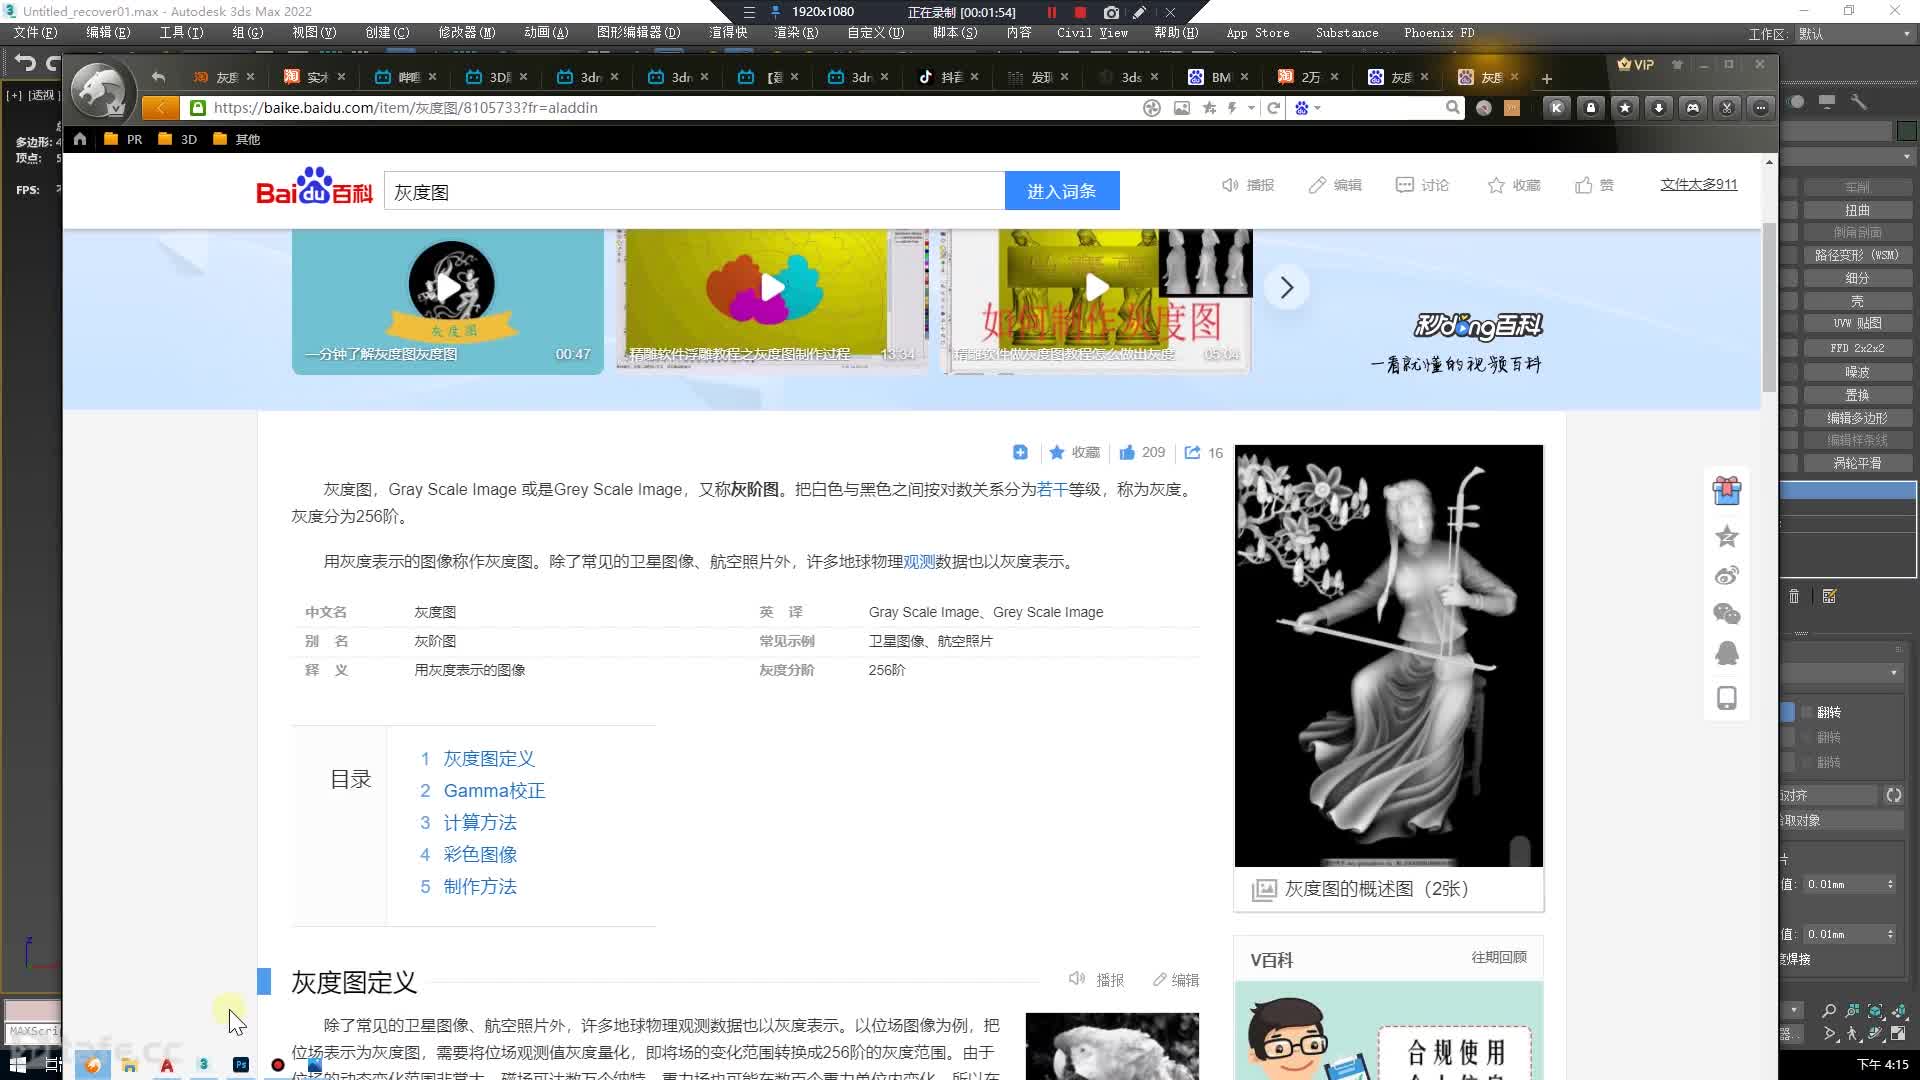This screenshot has width=1920, height=1080.
Task: Click the browser K toolbar icon
Action: pyautogui.click(x=1557, y=108)
